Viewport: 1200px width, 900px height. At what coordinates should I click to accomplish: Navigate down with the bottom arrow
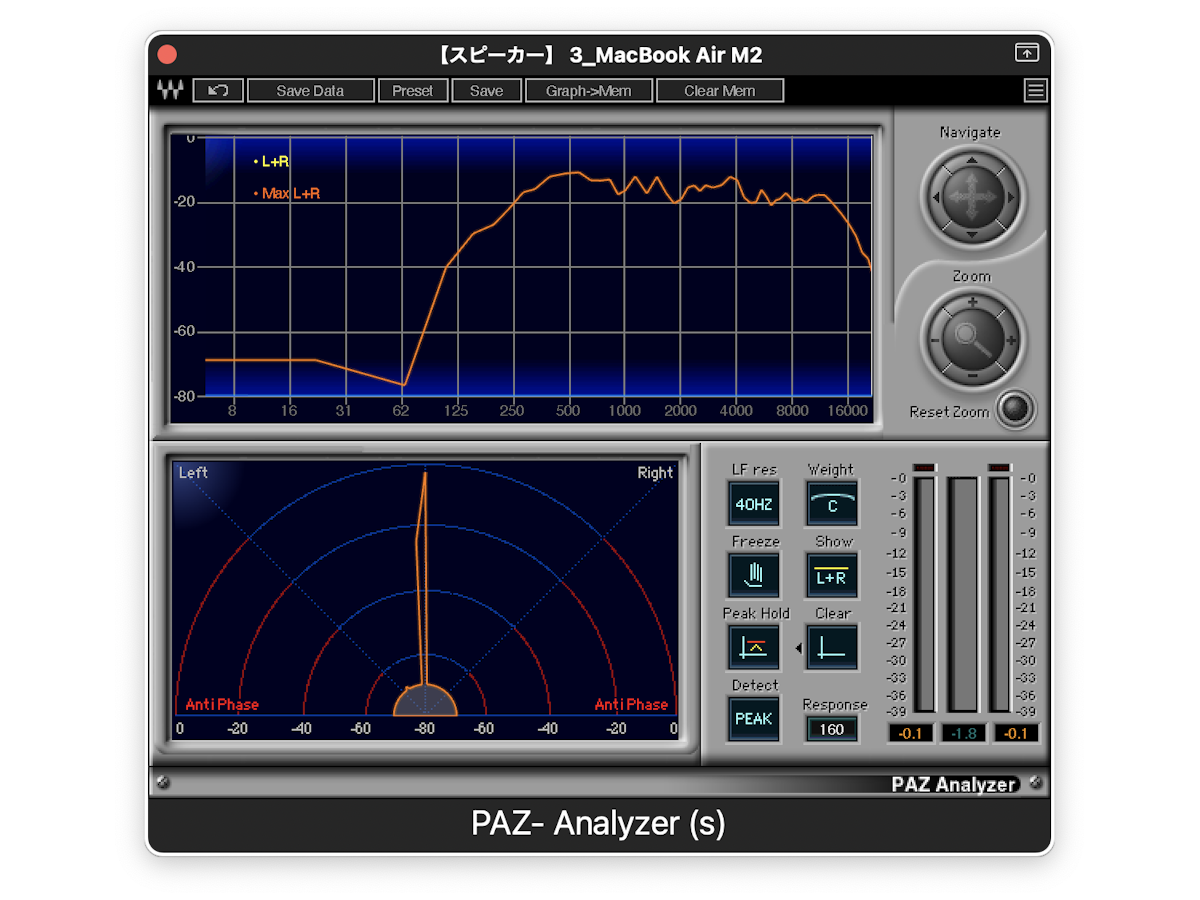tap(971, 234)
